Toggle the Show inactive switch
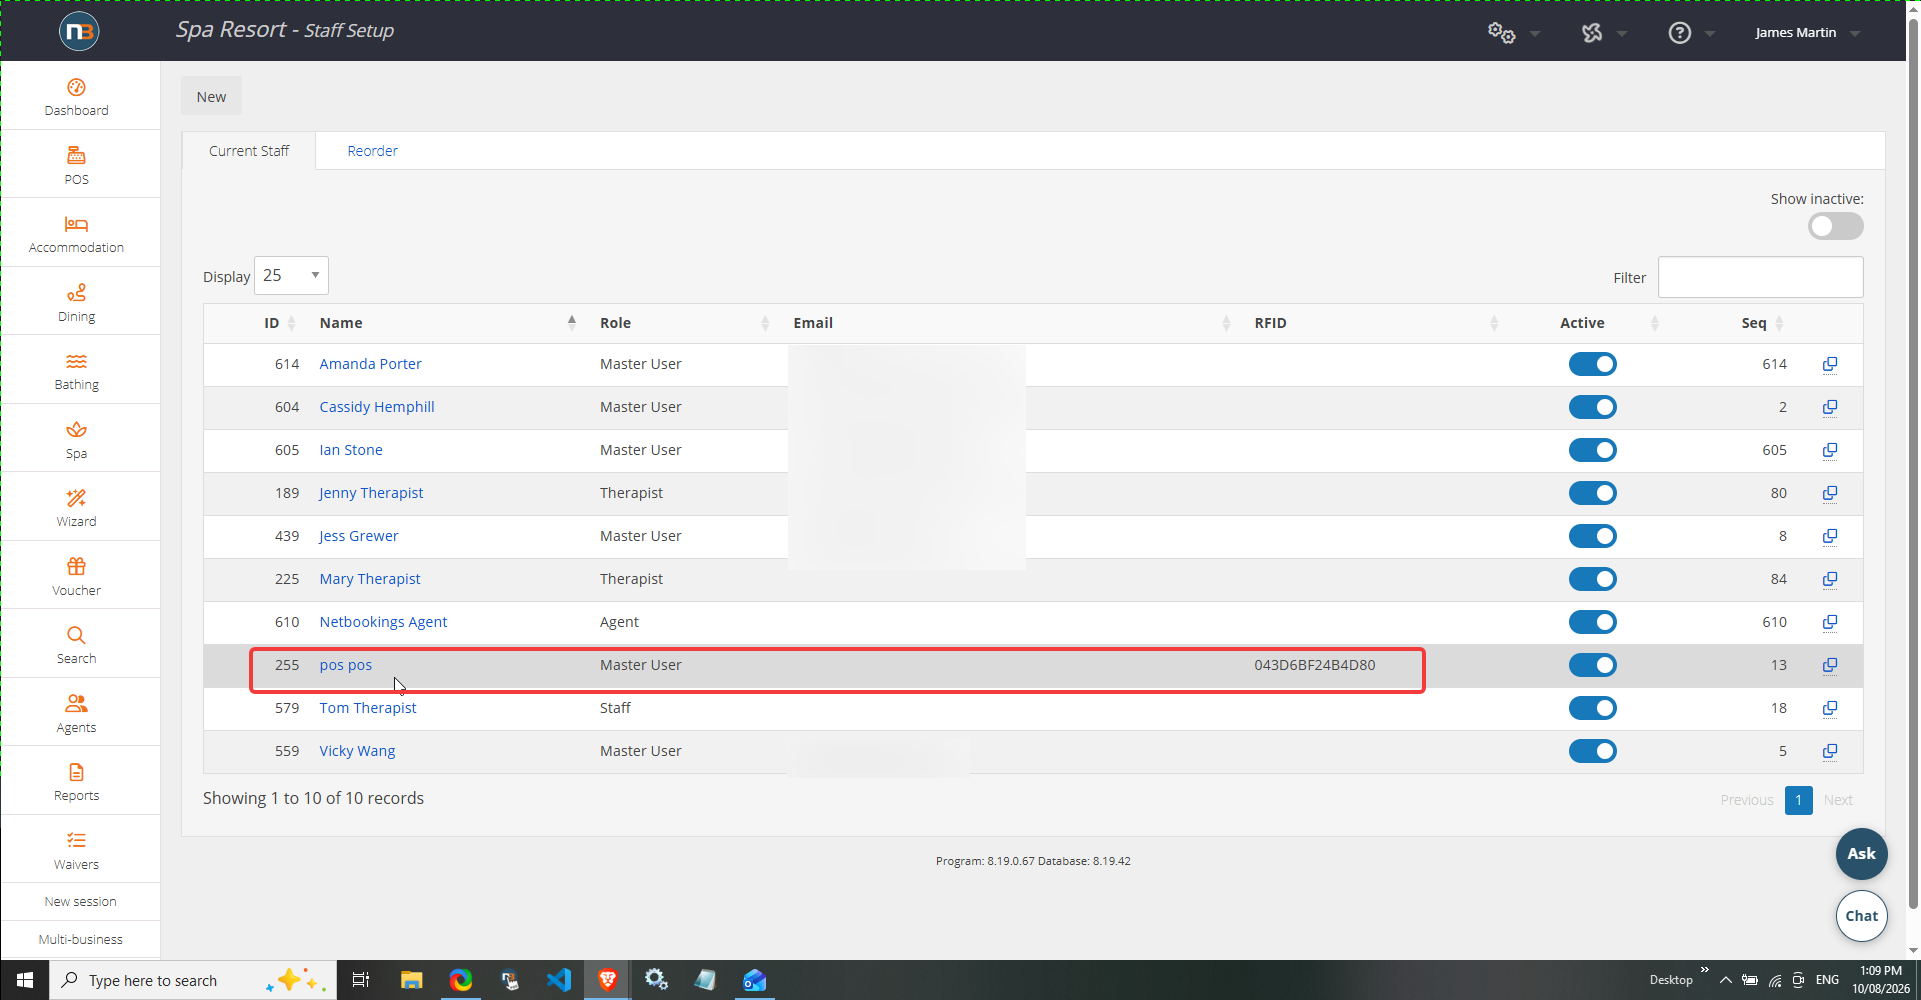Viewport: 1921px width, 1000px height. (x=1835, y=226)
